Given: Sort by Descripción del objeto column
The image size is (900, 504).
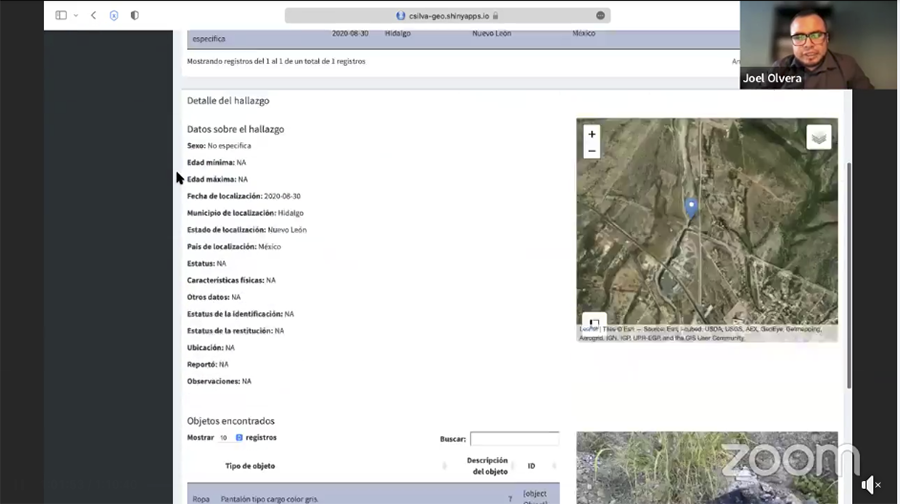Looking at the screenshot, I should tap(487, 466).
